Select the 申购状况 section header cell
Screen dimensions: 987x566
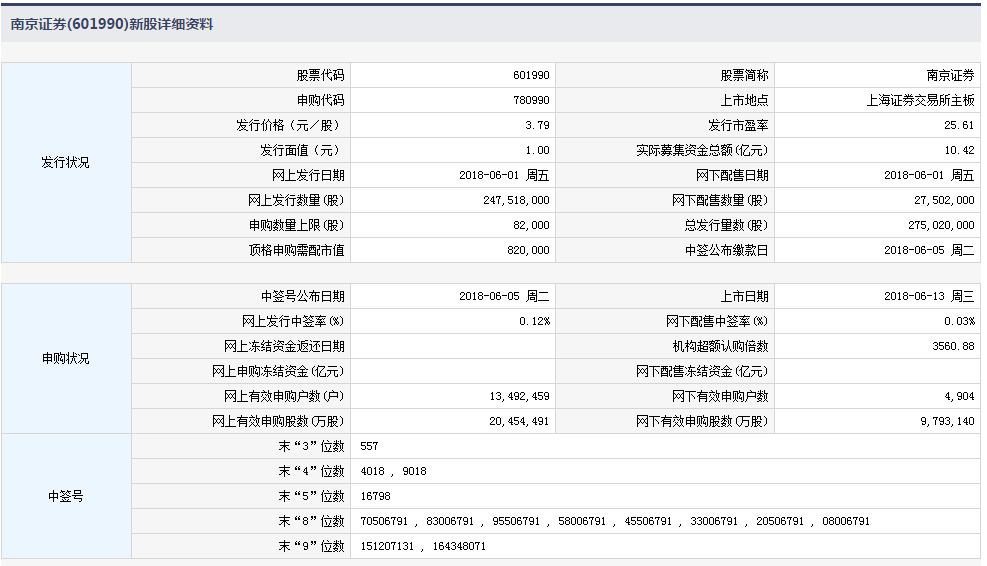(x=66, y=358)
